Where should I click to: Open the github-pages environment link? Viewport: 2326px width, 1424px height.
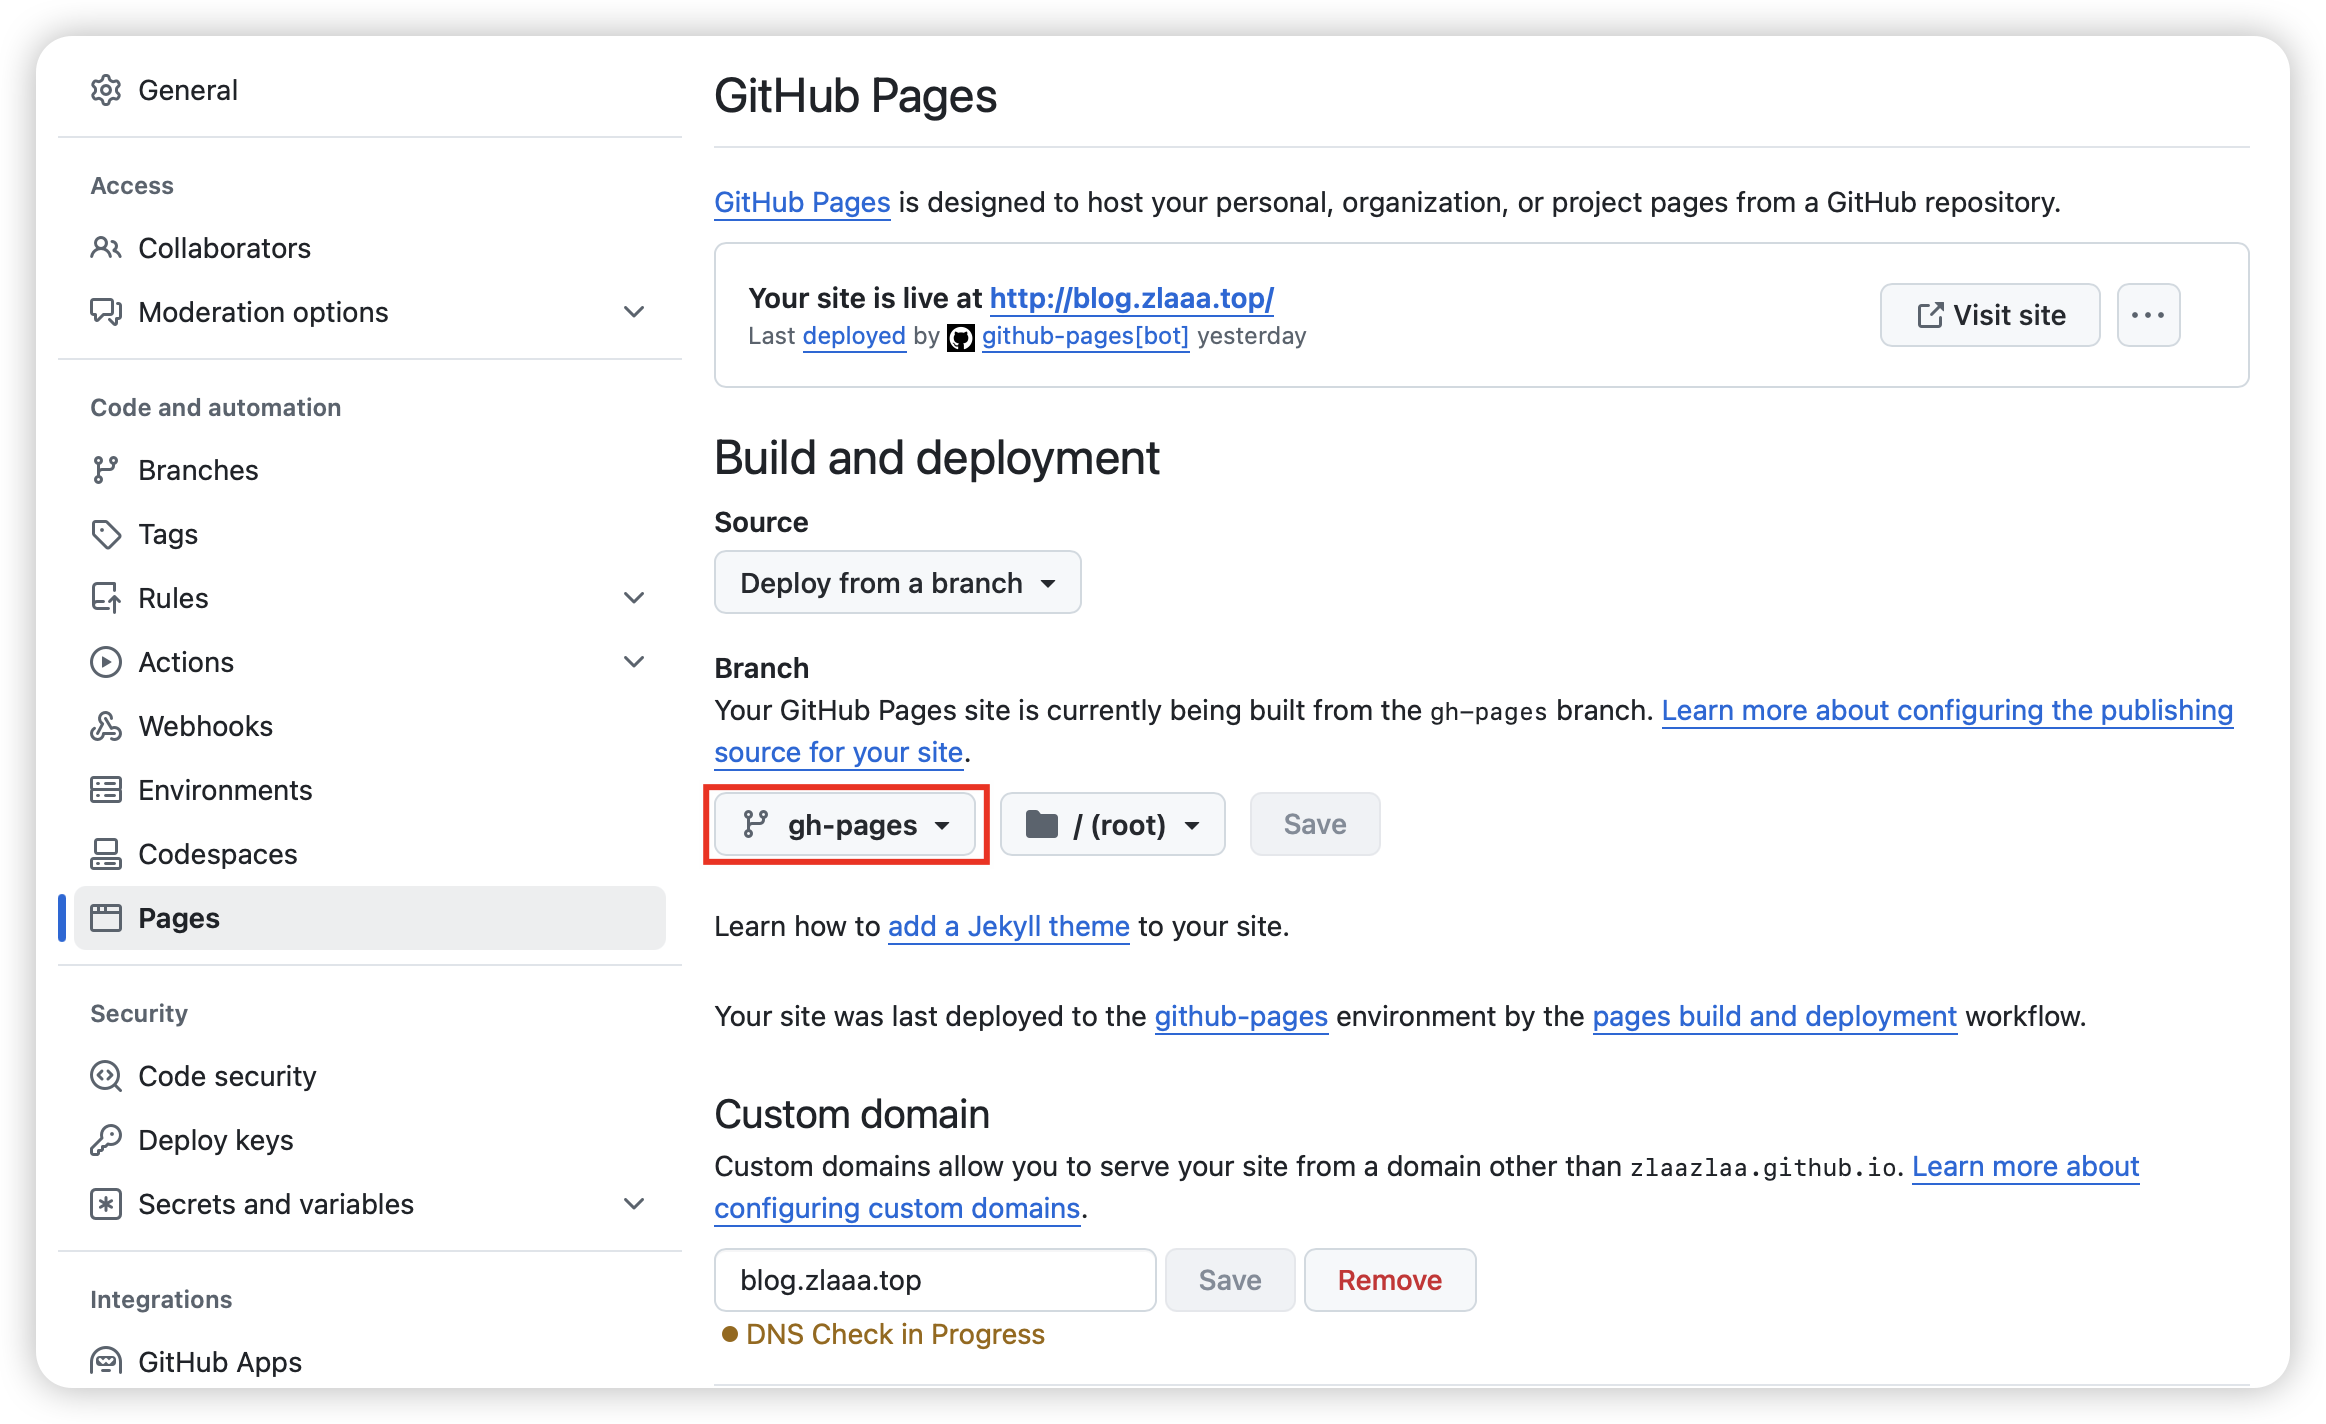[1241, 1016]
